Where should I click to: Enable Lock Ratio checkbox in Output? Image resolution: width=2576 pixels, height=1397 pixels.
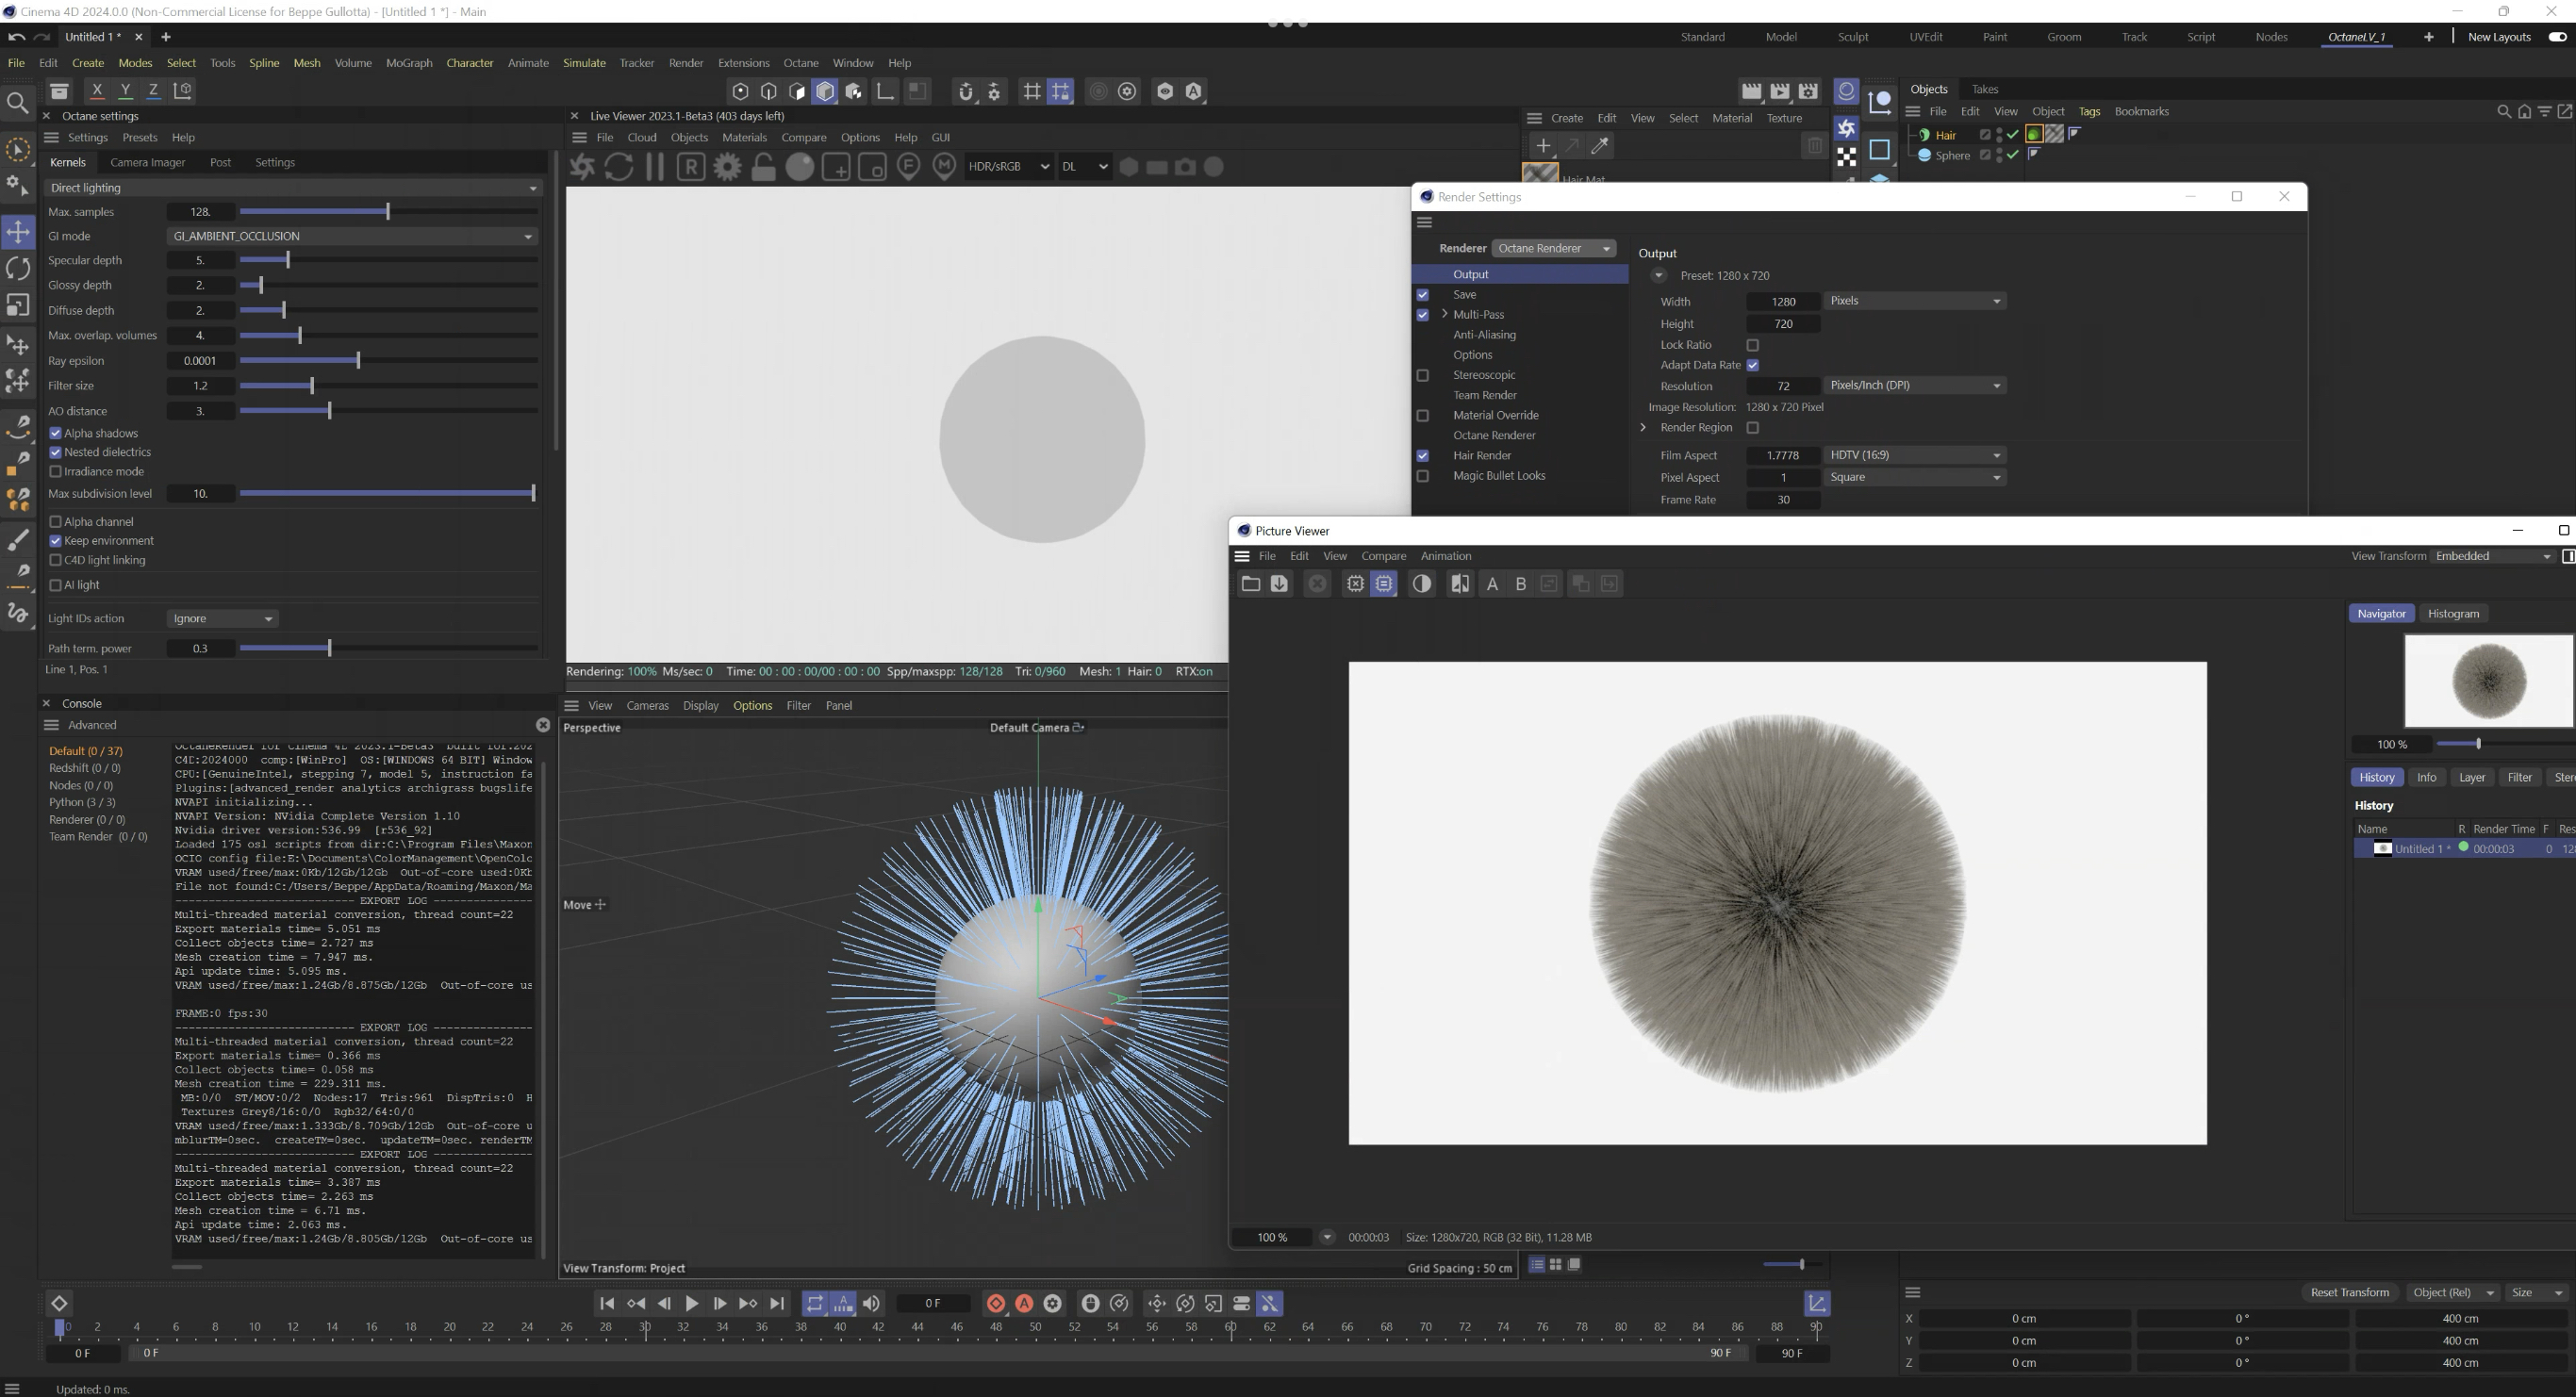tap(1752, 345)
